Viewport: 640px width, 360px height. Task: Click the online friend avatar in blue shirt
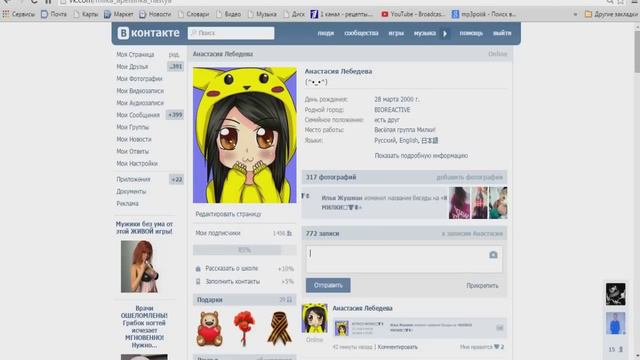[x=616, y=323]
